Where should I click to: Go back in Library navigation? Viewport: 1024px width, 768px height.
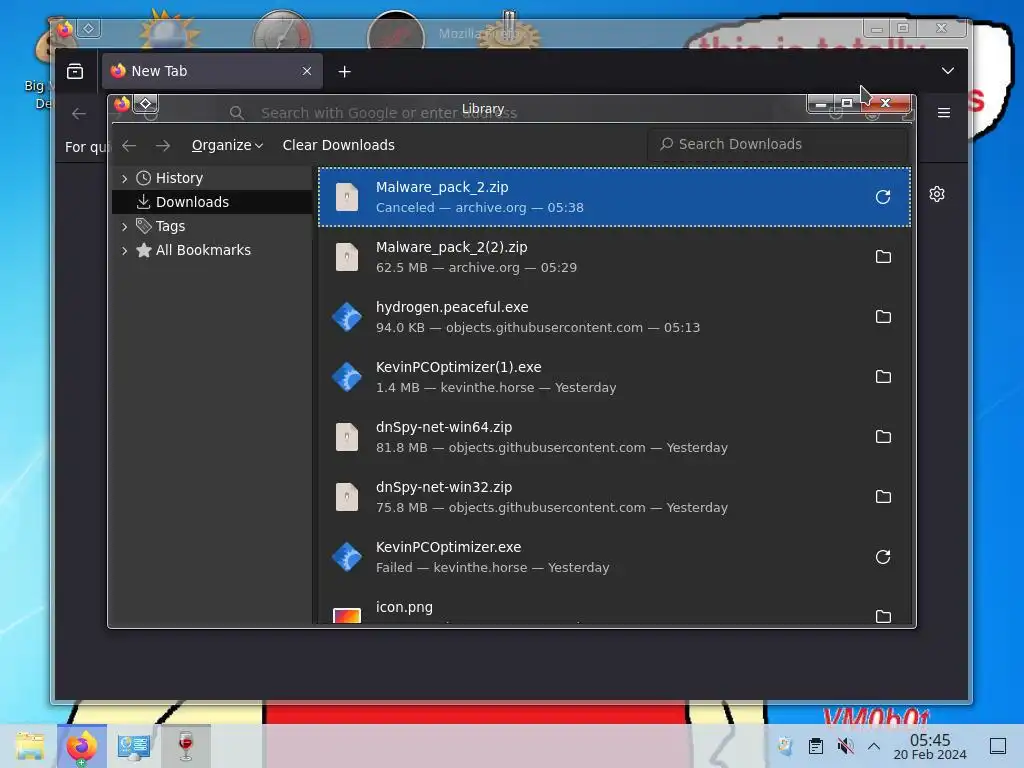(129, 145)
